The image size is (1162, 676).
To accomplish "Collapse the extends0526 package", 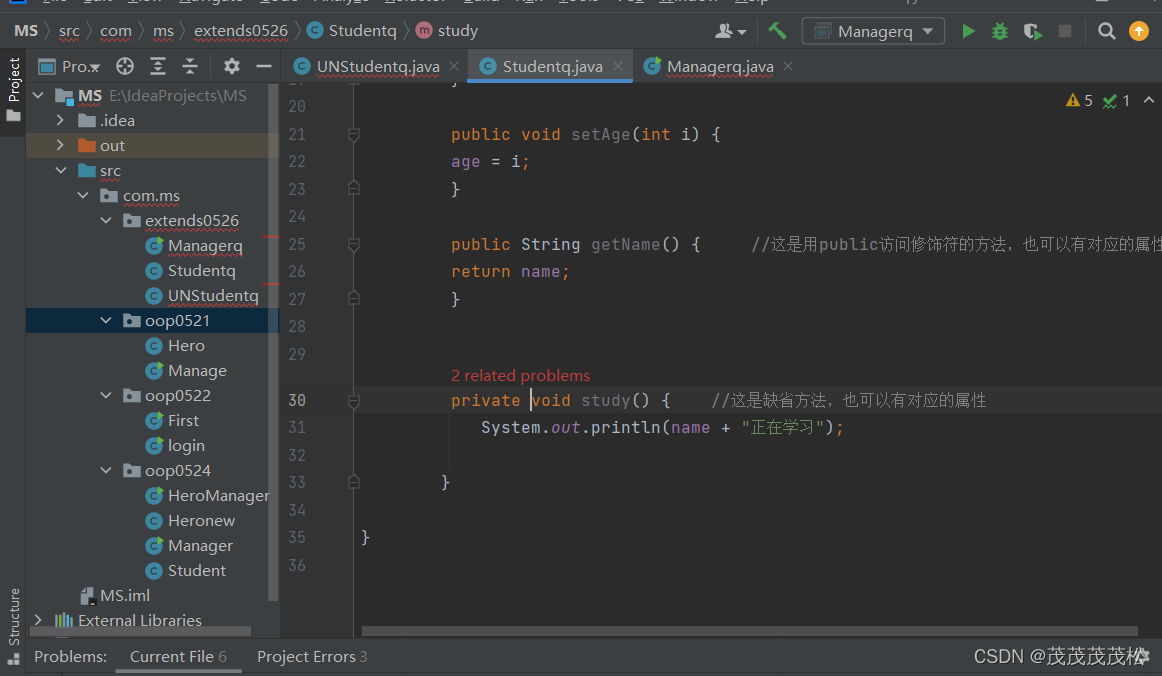I will [106, 221].
